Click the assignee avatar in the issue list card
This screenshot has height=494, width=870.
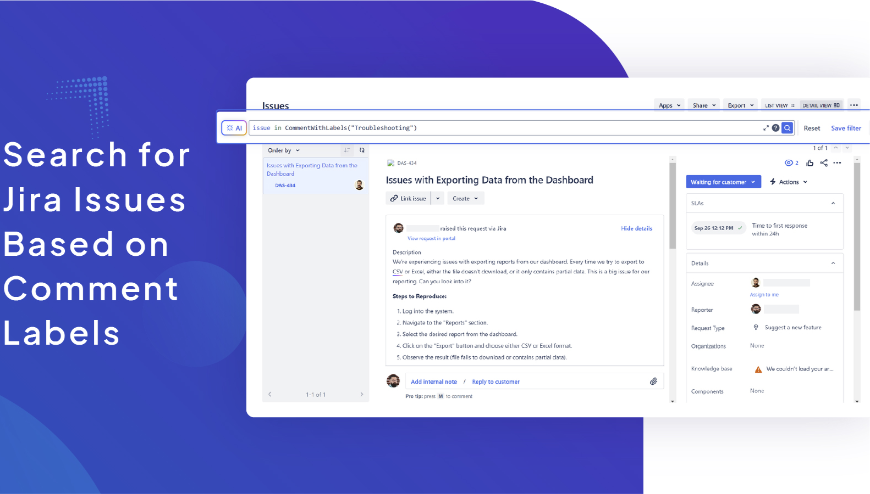tap(359, 185)
